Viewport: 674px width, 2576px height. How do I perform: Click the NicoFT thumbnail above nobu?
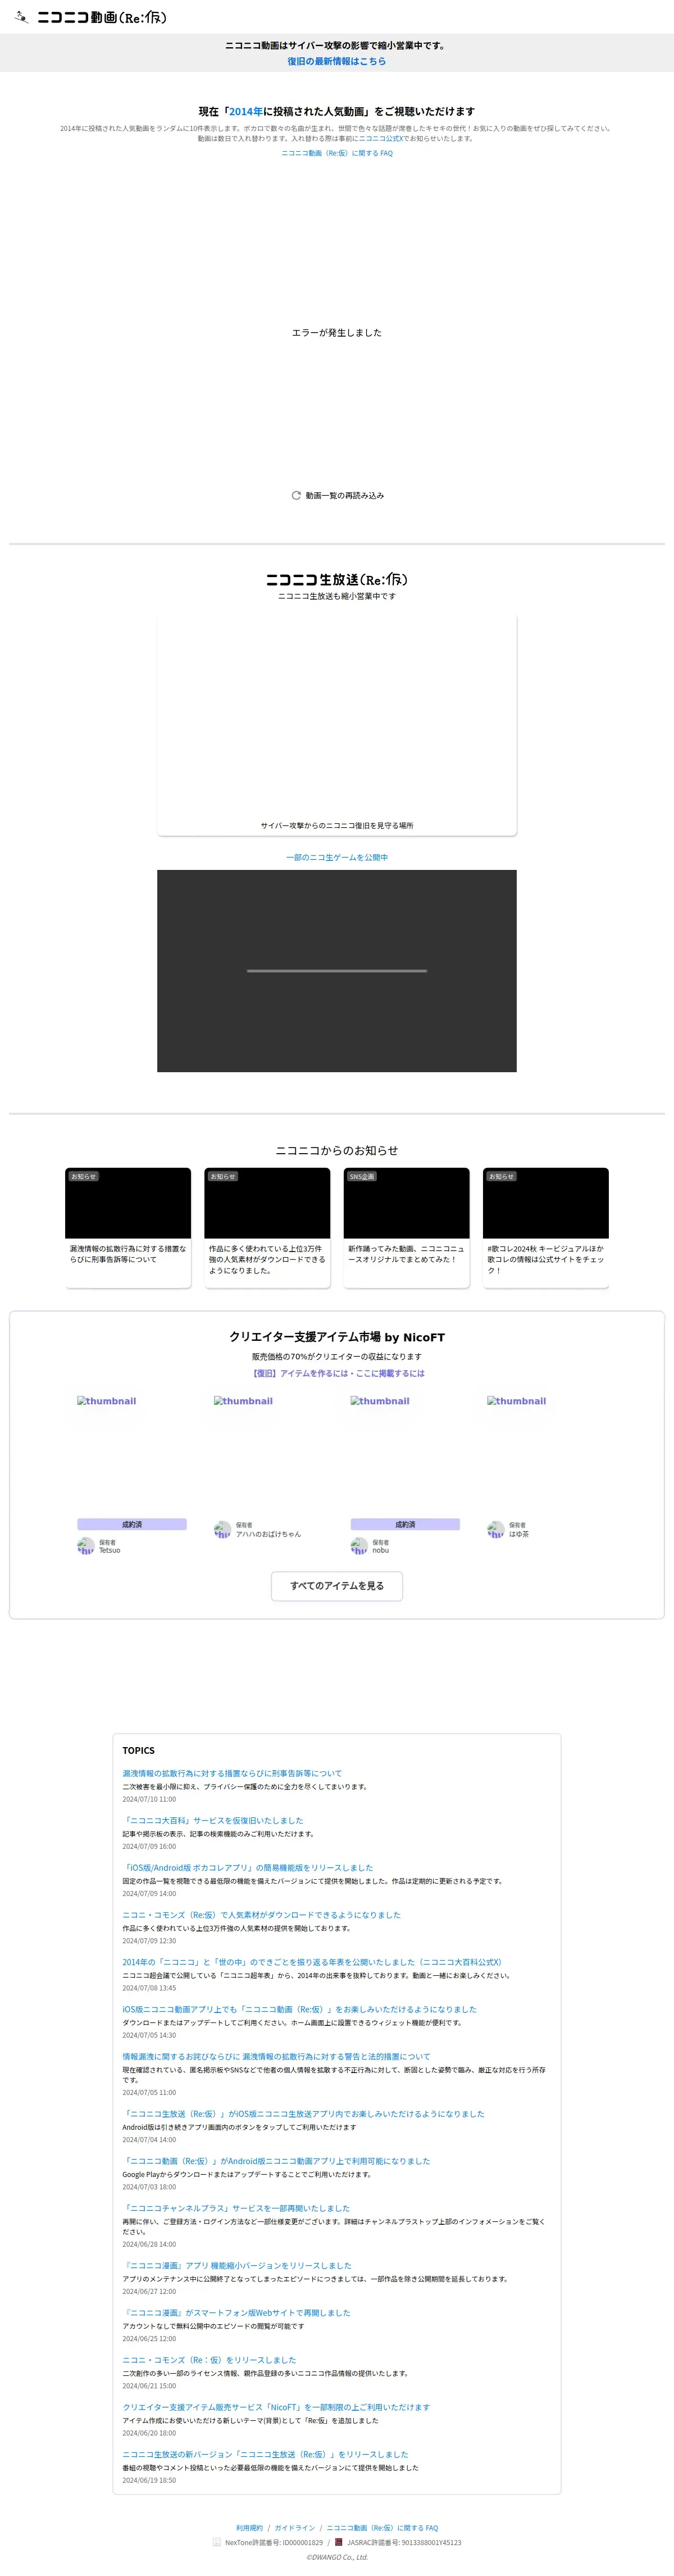[x=405, y=1450]
